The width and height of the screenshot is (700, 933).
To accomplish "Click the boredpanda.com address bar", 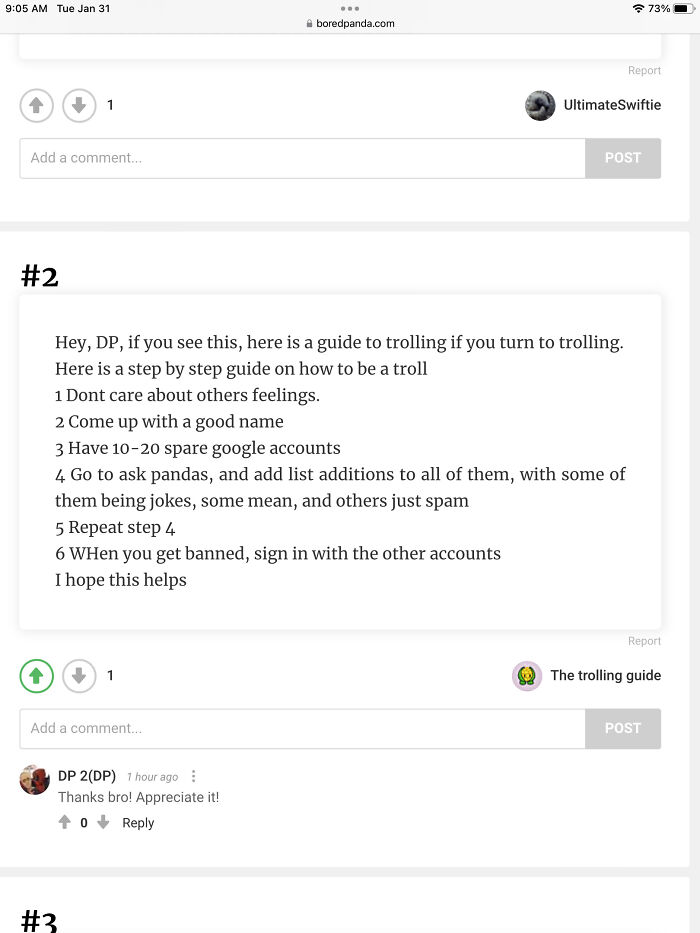I will [x=350, y=23].
